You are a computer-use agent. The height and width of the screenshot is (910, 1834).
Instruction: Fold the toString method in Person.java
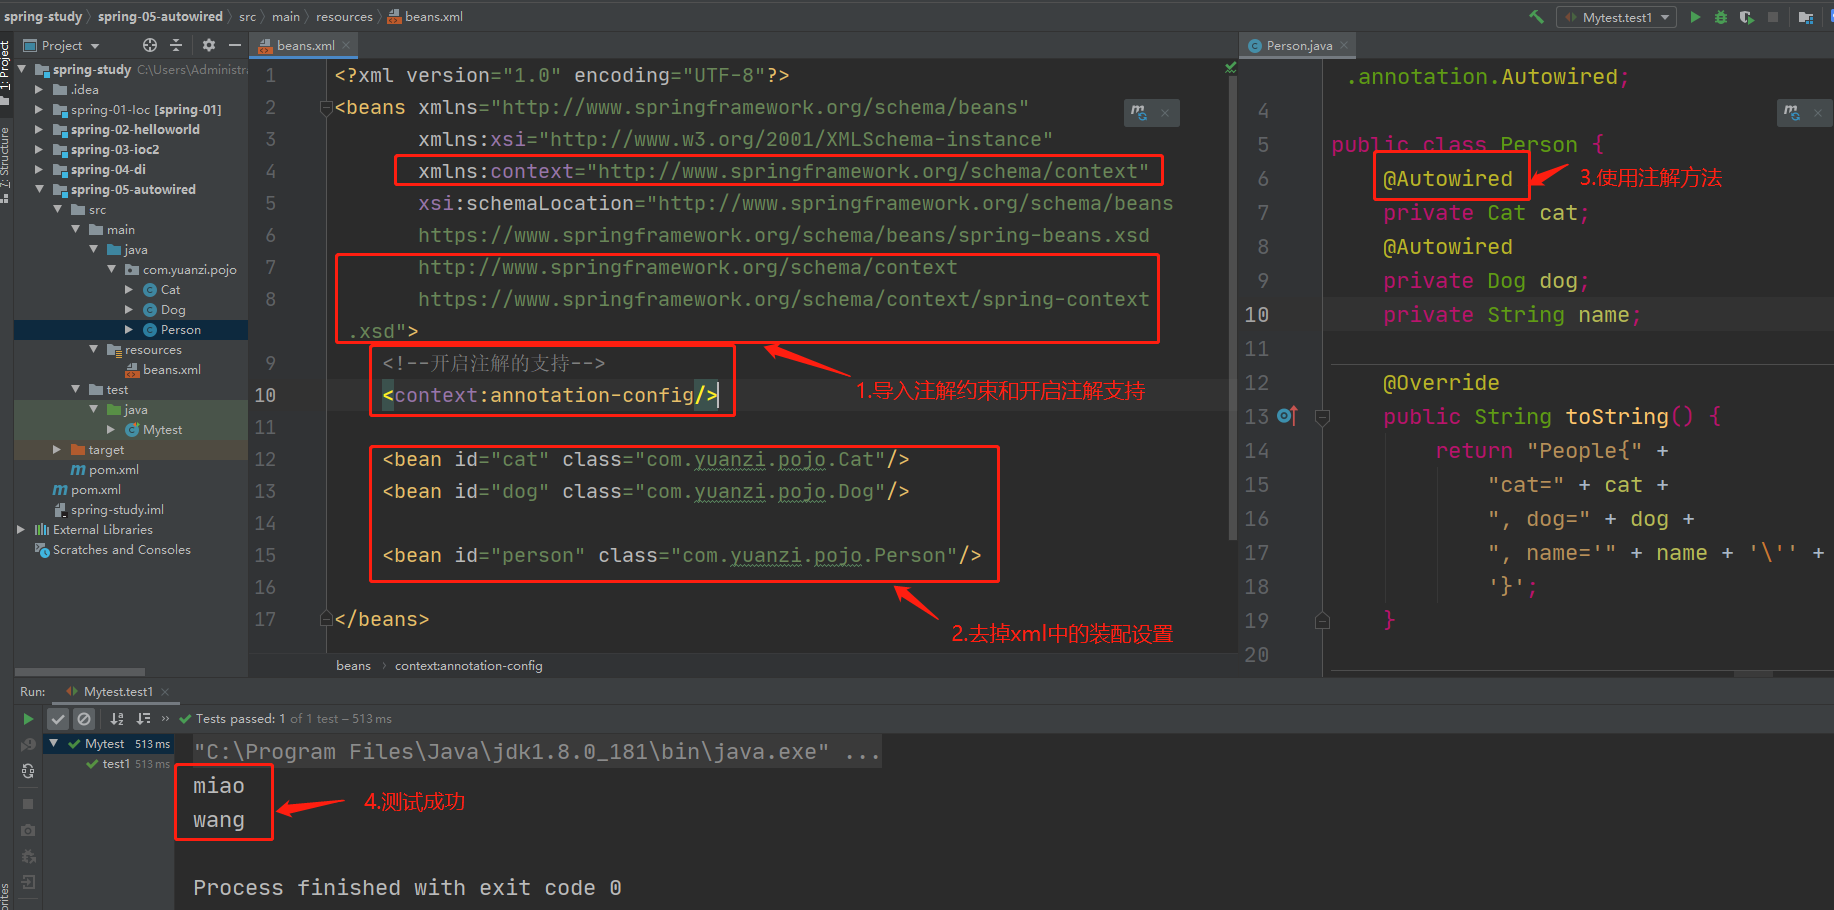1322,417
